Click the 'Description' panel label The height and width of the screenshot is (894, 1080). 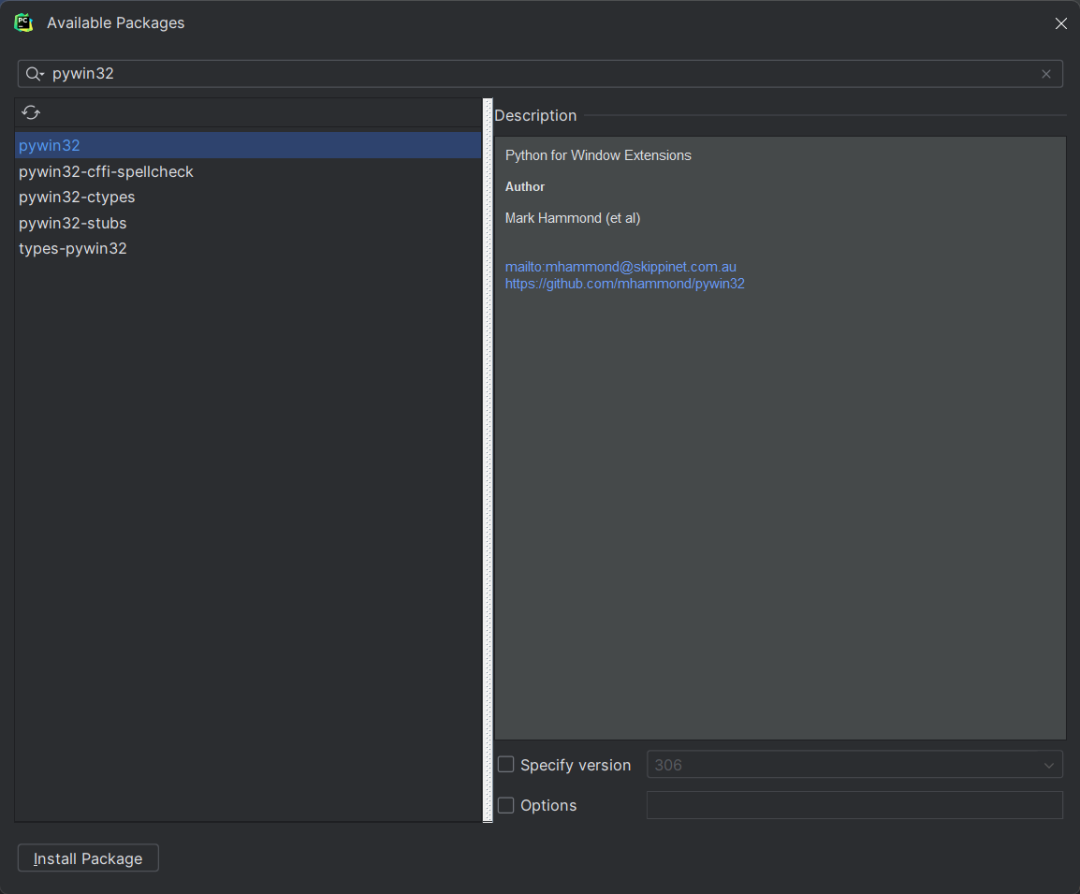(x=535, y=116)
